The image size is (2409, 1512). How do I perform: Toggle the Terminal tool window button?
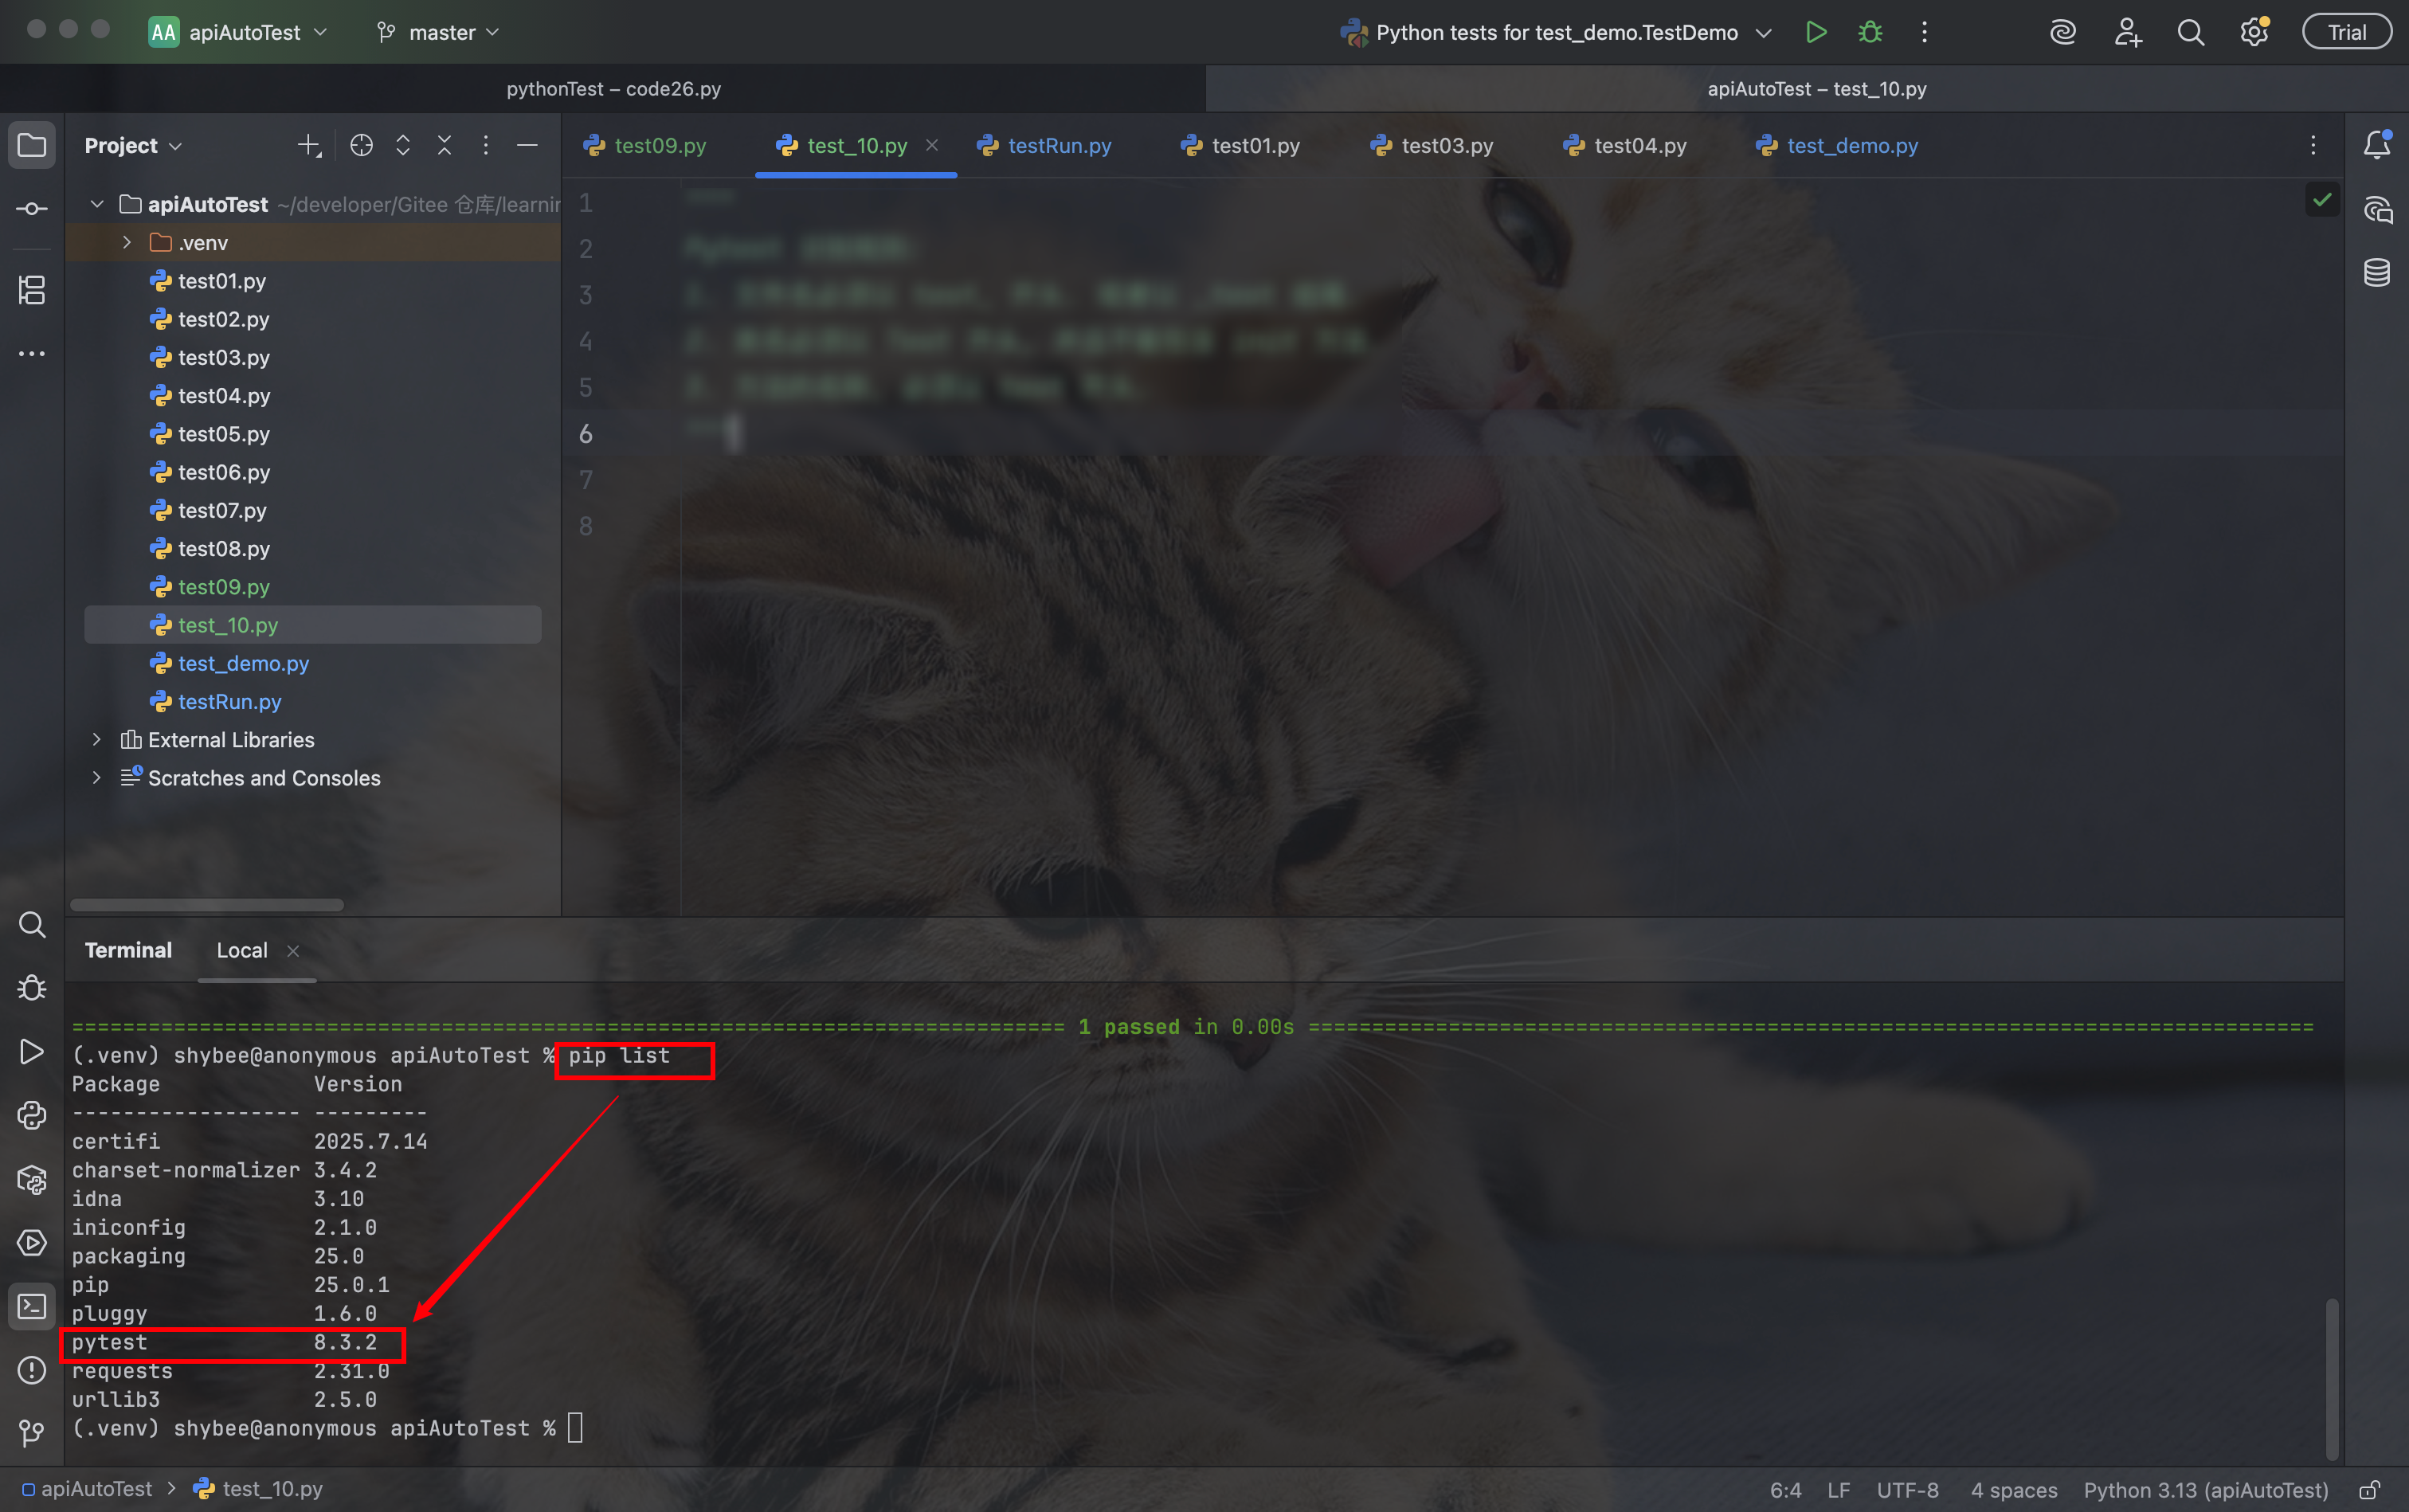(x=32, y=1306)
